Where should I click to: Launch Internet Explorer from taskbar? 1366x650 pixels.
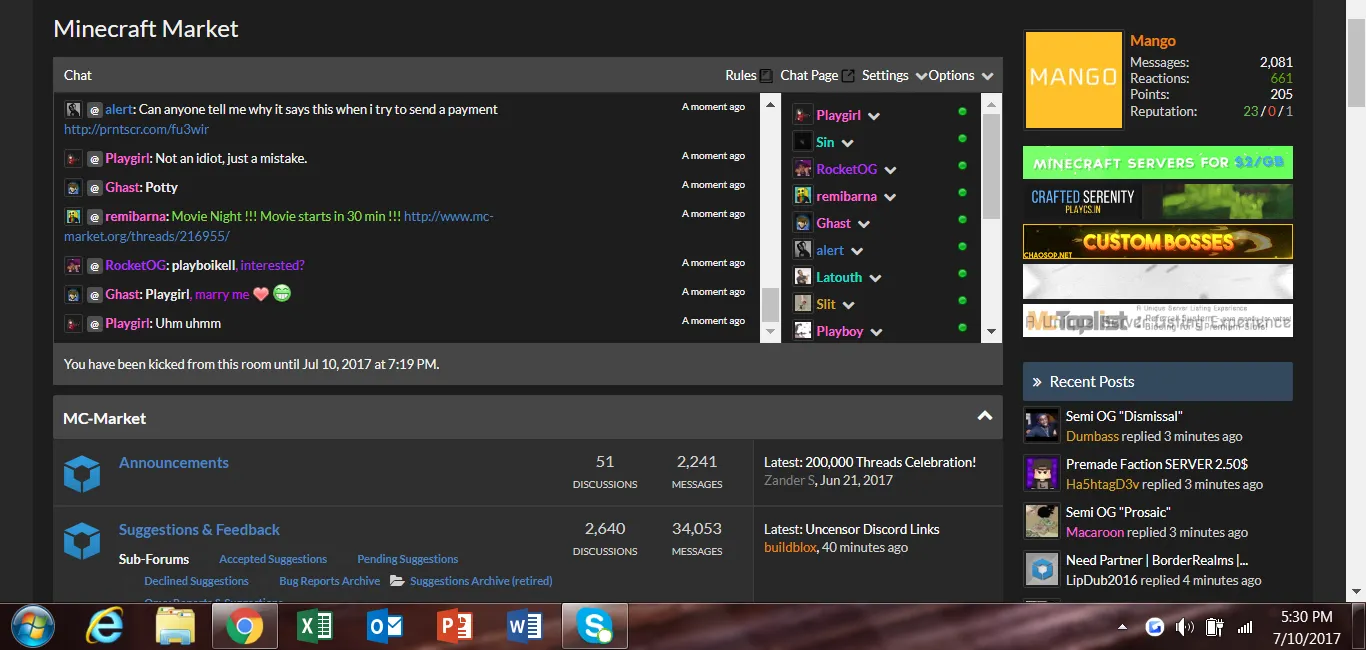click(x=104, y=627)
